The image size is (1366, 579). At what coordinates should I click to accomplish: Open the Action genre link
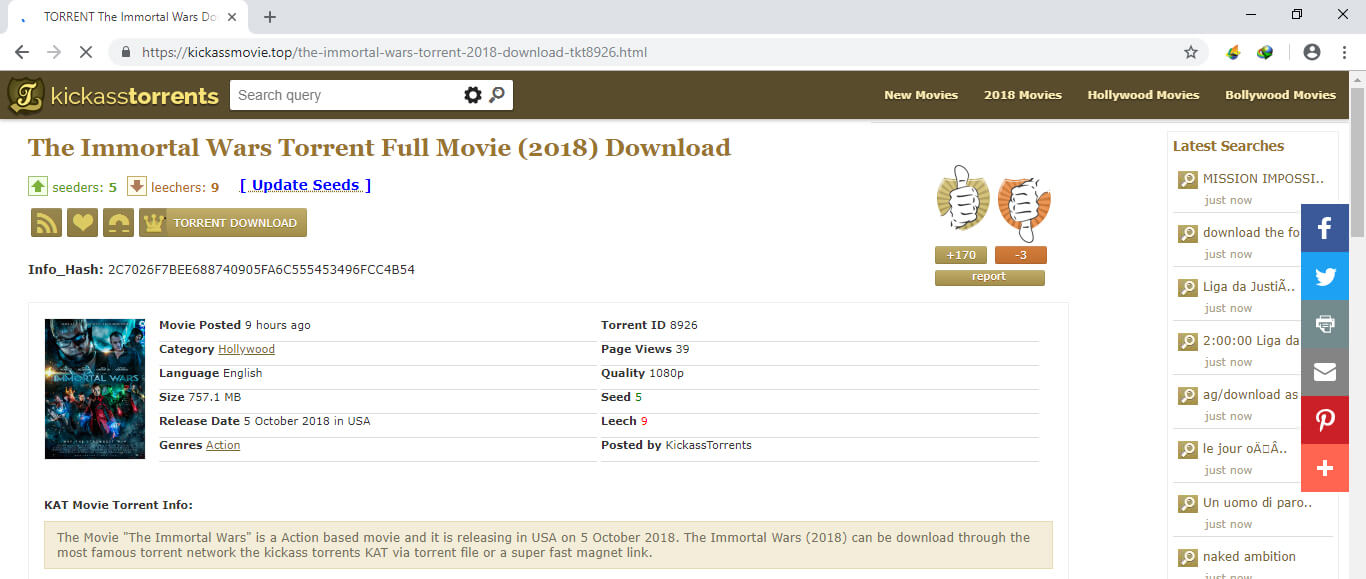coord(223,445)
